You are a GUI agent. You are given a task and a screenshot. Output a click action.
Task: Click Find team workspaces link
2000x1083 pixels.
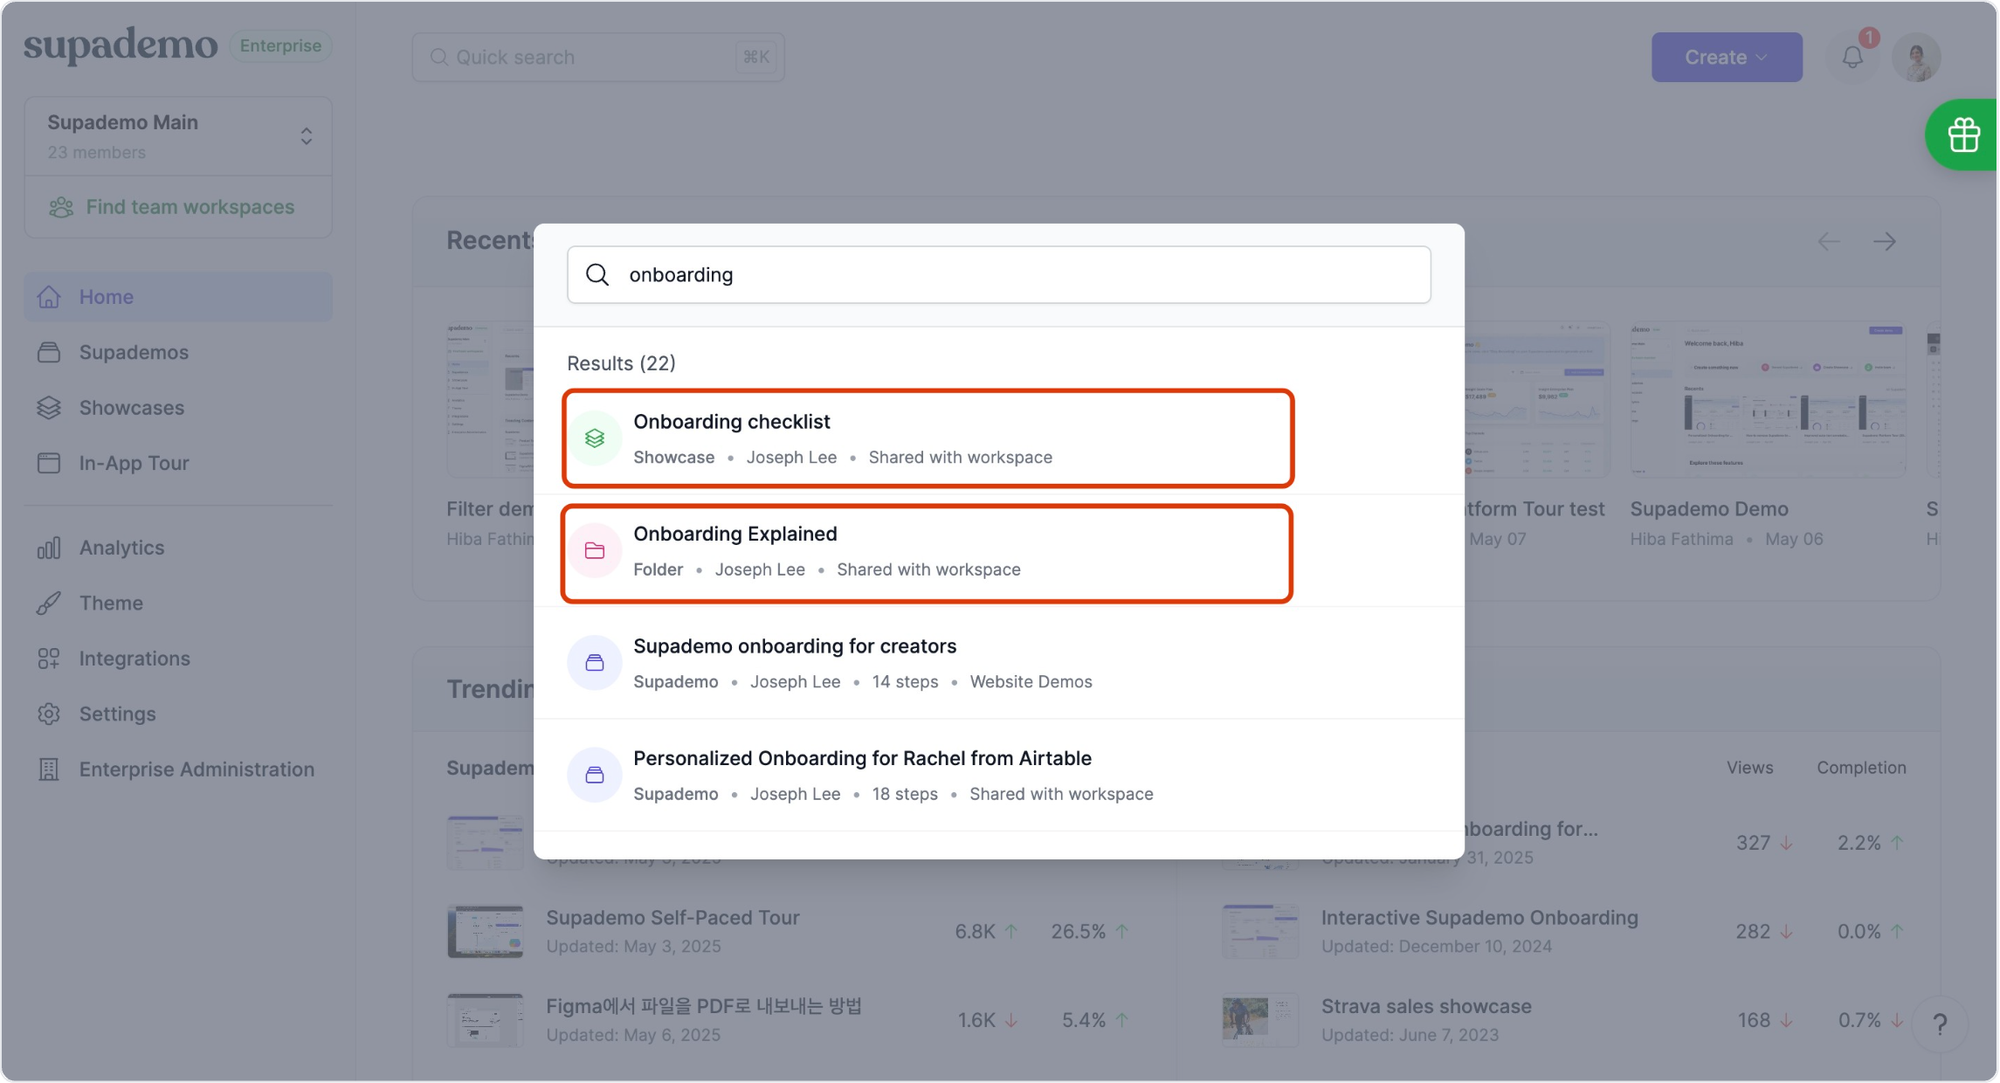pyautogui.click(x=172, y=207)
